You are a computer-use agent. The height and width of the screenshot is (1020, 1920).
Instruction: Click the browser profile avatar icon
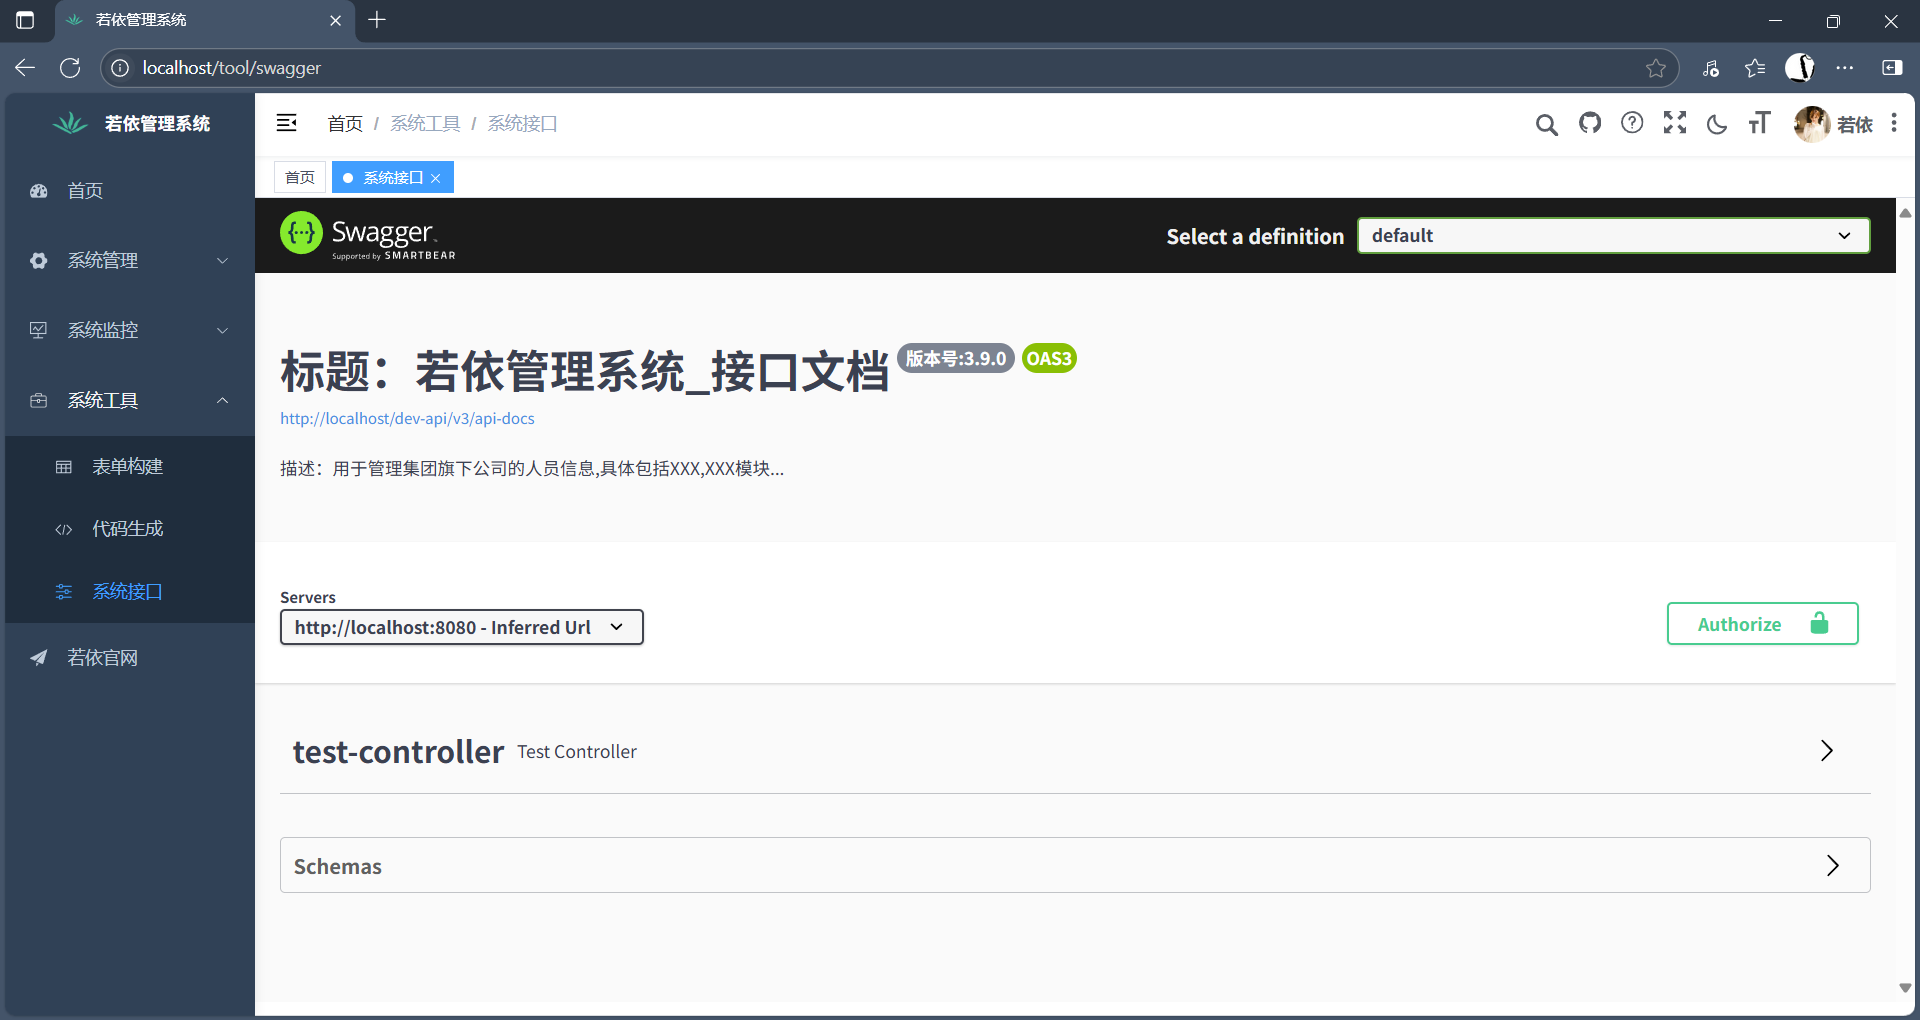click(1800, 68)
